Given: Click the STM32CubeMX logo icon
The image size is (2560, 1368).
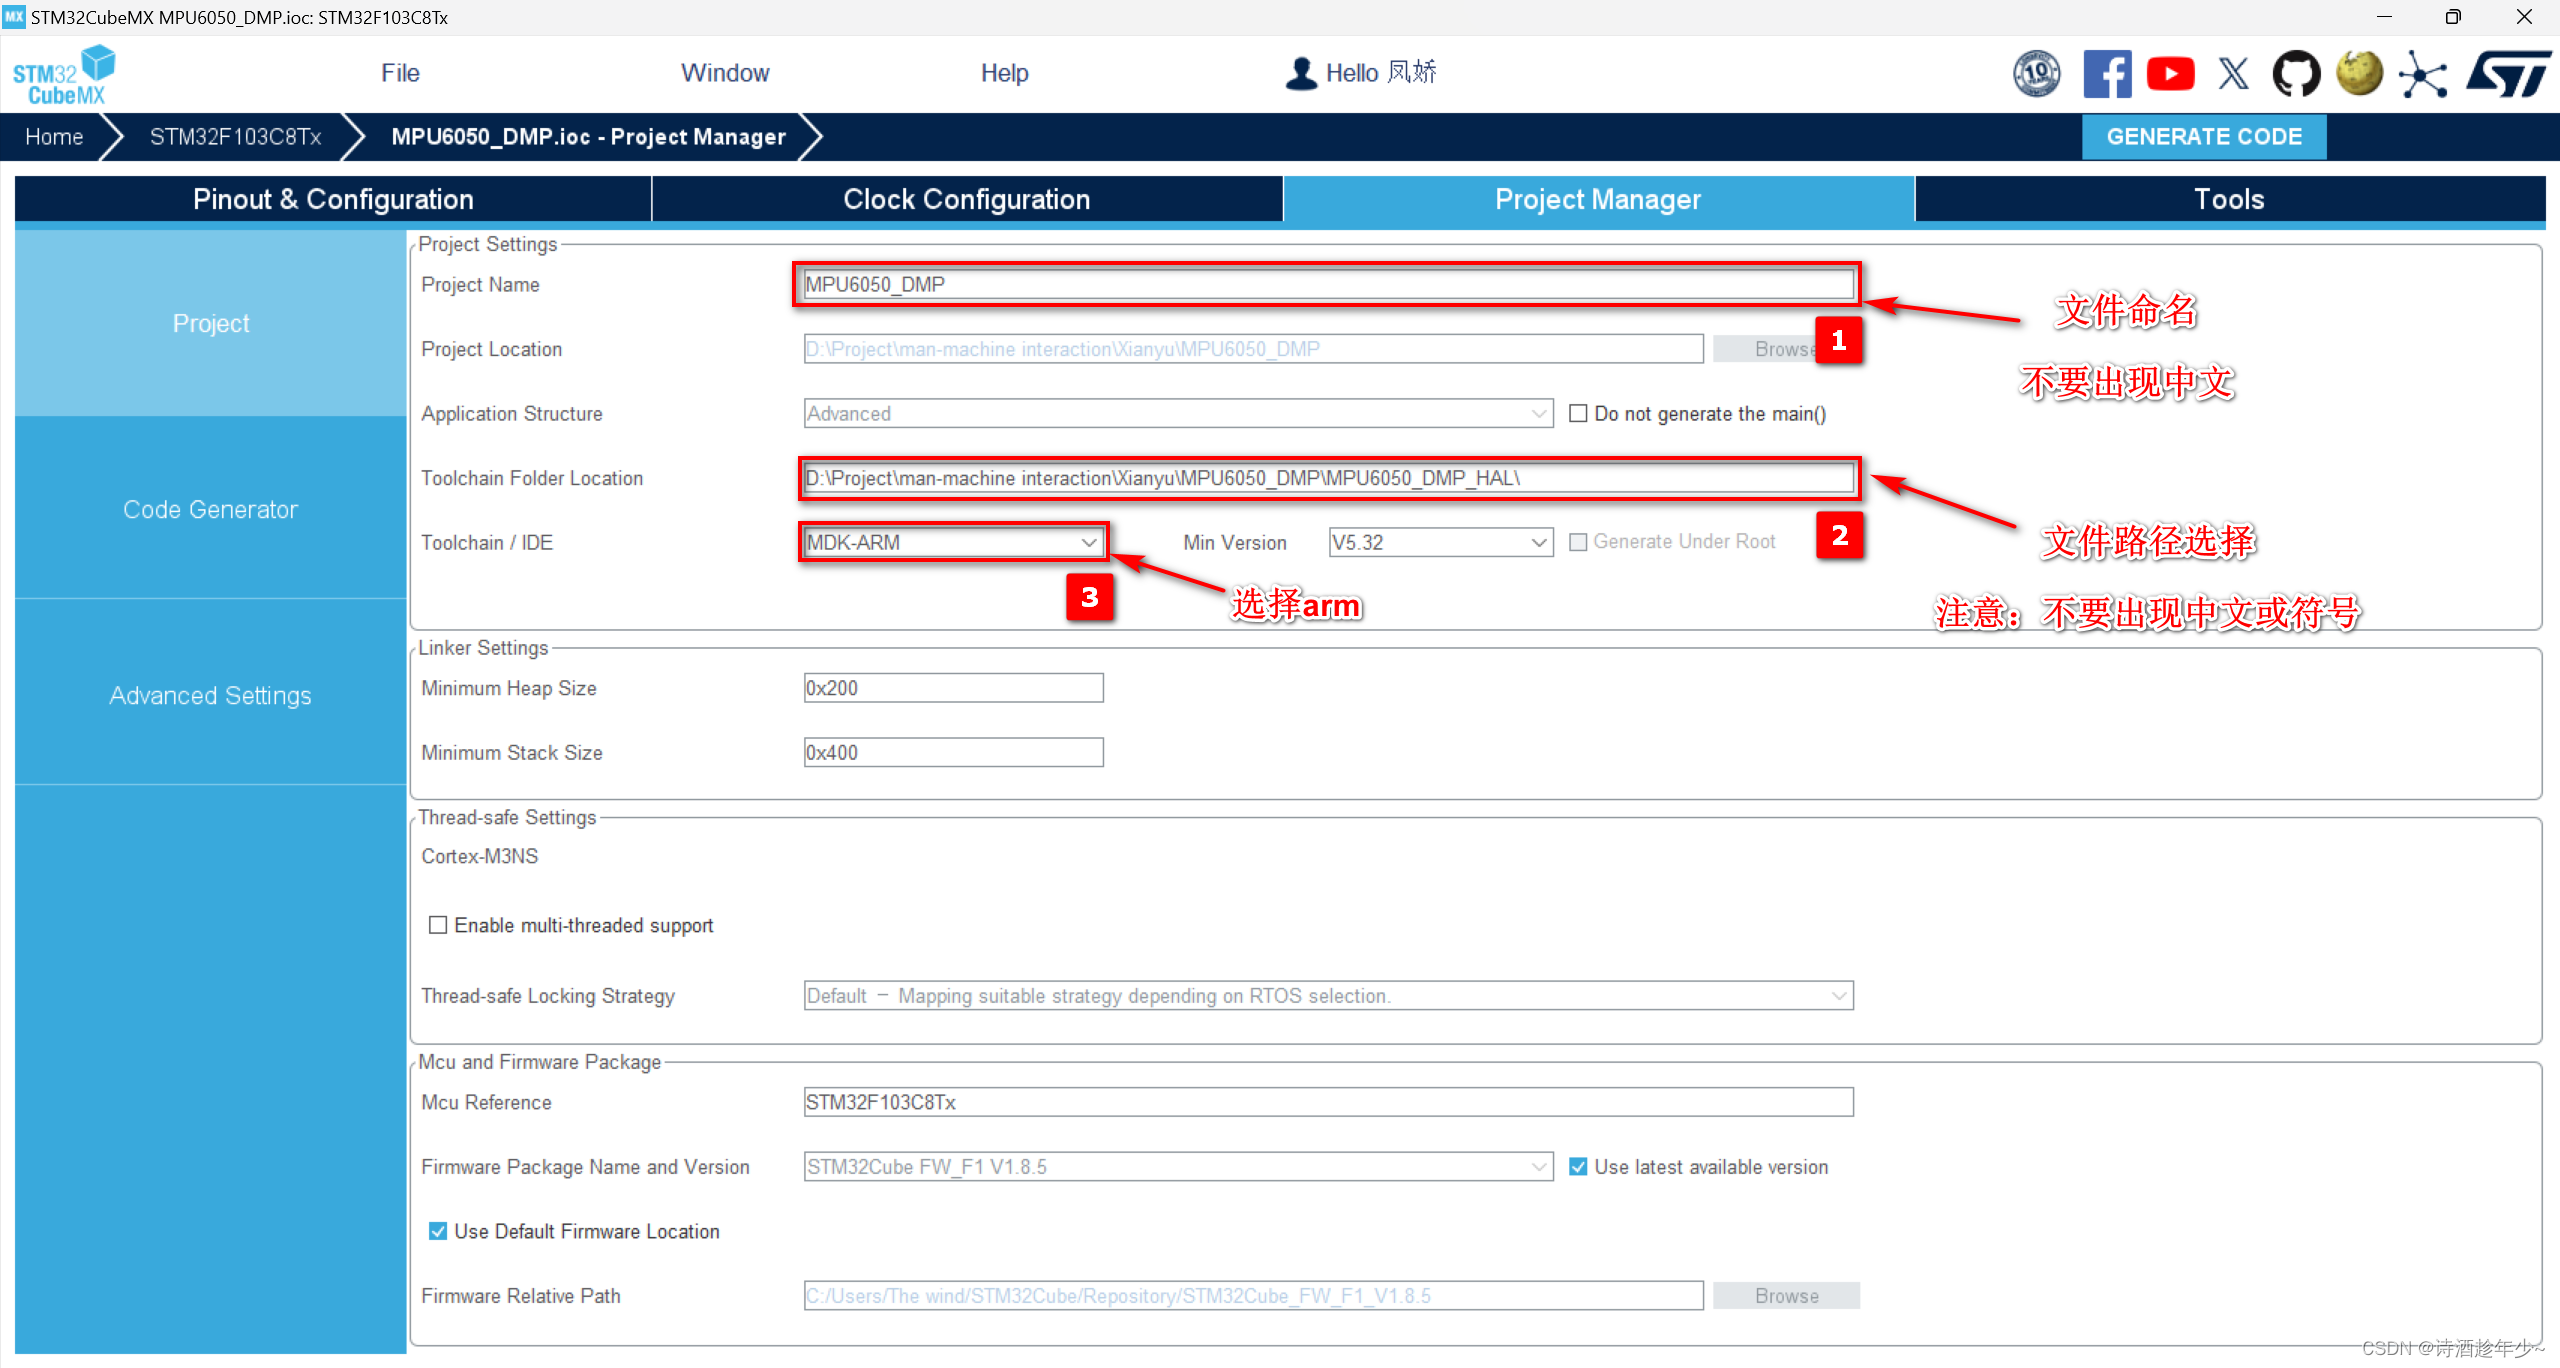Looking at the screenshot, I should [x=63, y=75].
